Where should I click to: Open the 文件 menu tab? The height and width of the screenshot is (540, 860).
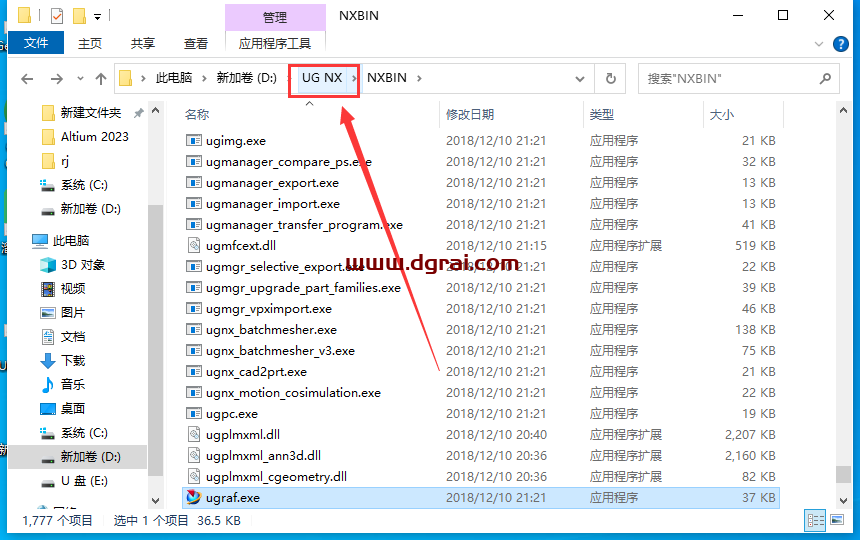(36, 43)
